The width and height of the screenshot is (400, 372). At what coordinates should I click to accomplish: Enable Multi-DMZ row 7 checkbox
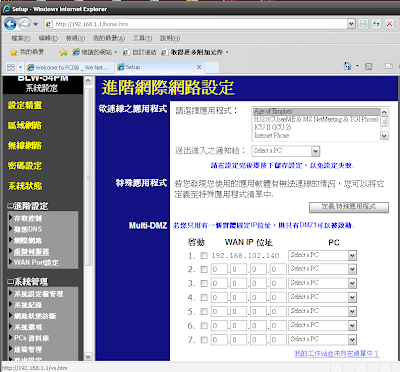pyautogui.click(x=204, y=340)
